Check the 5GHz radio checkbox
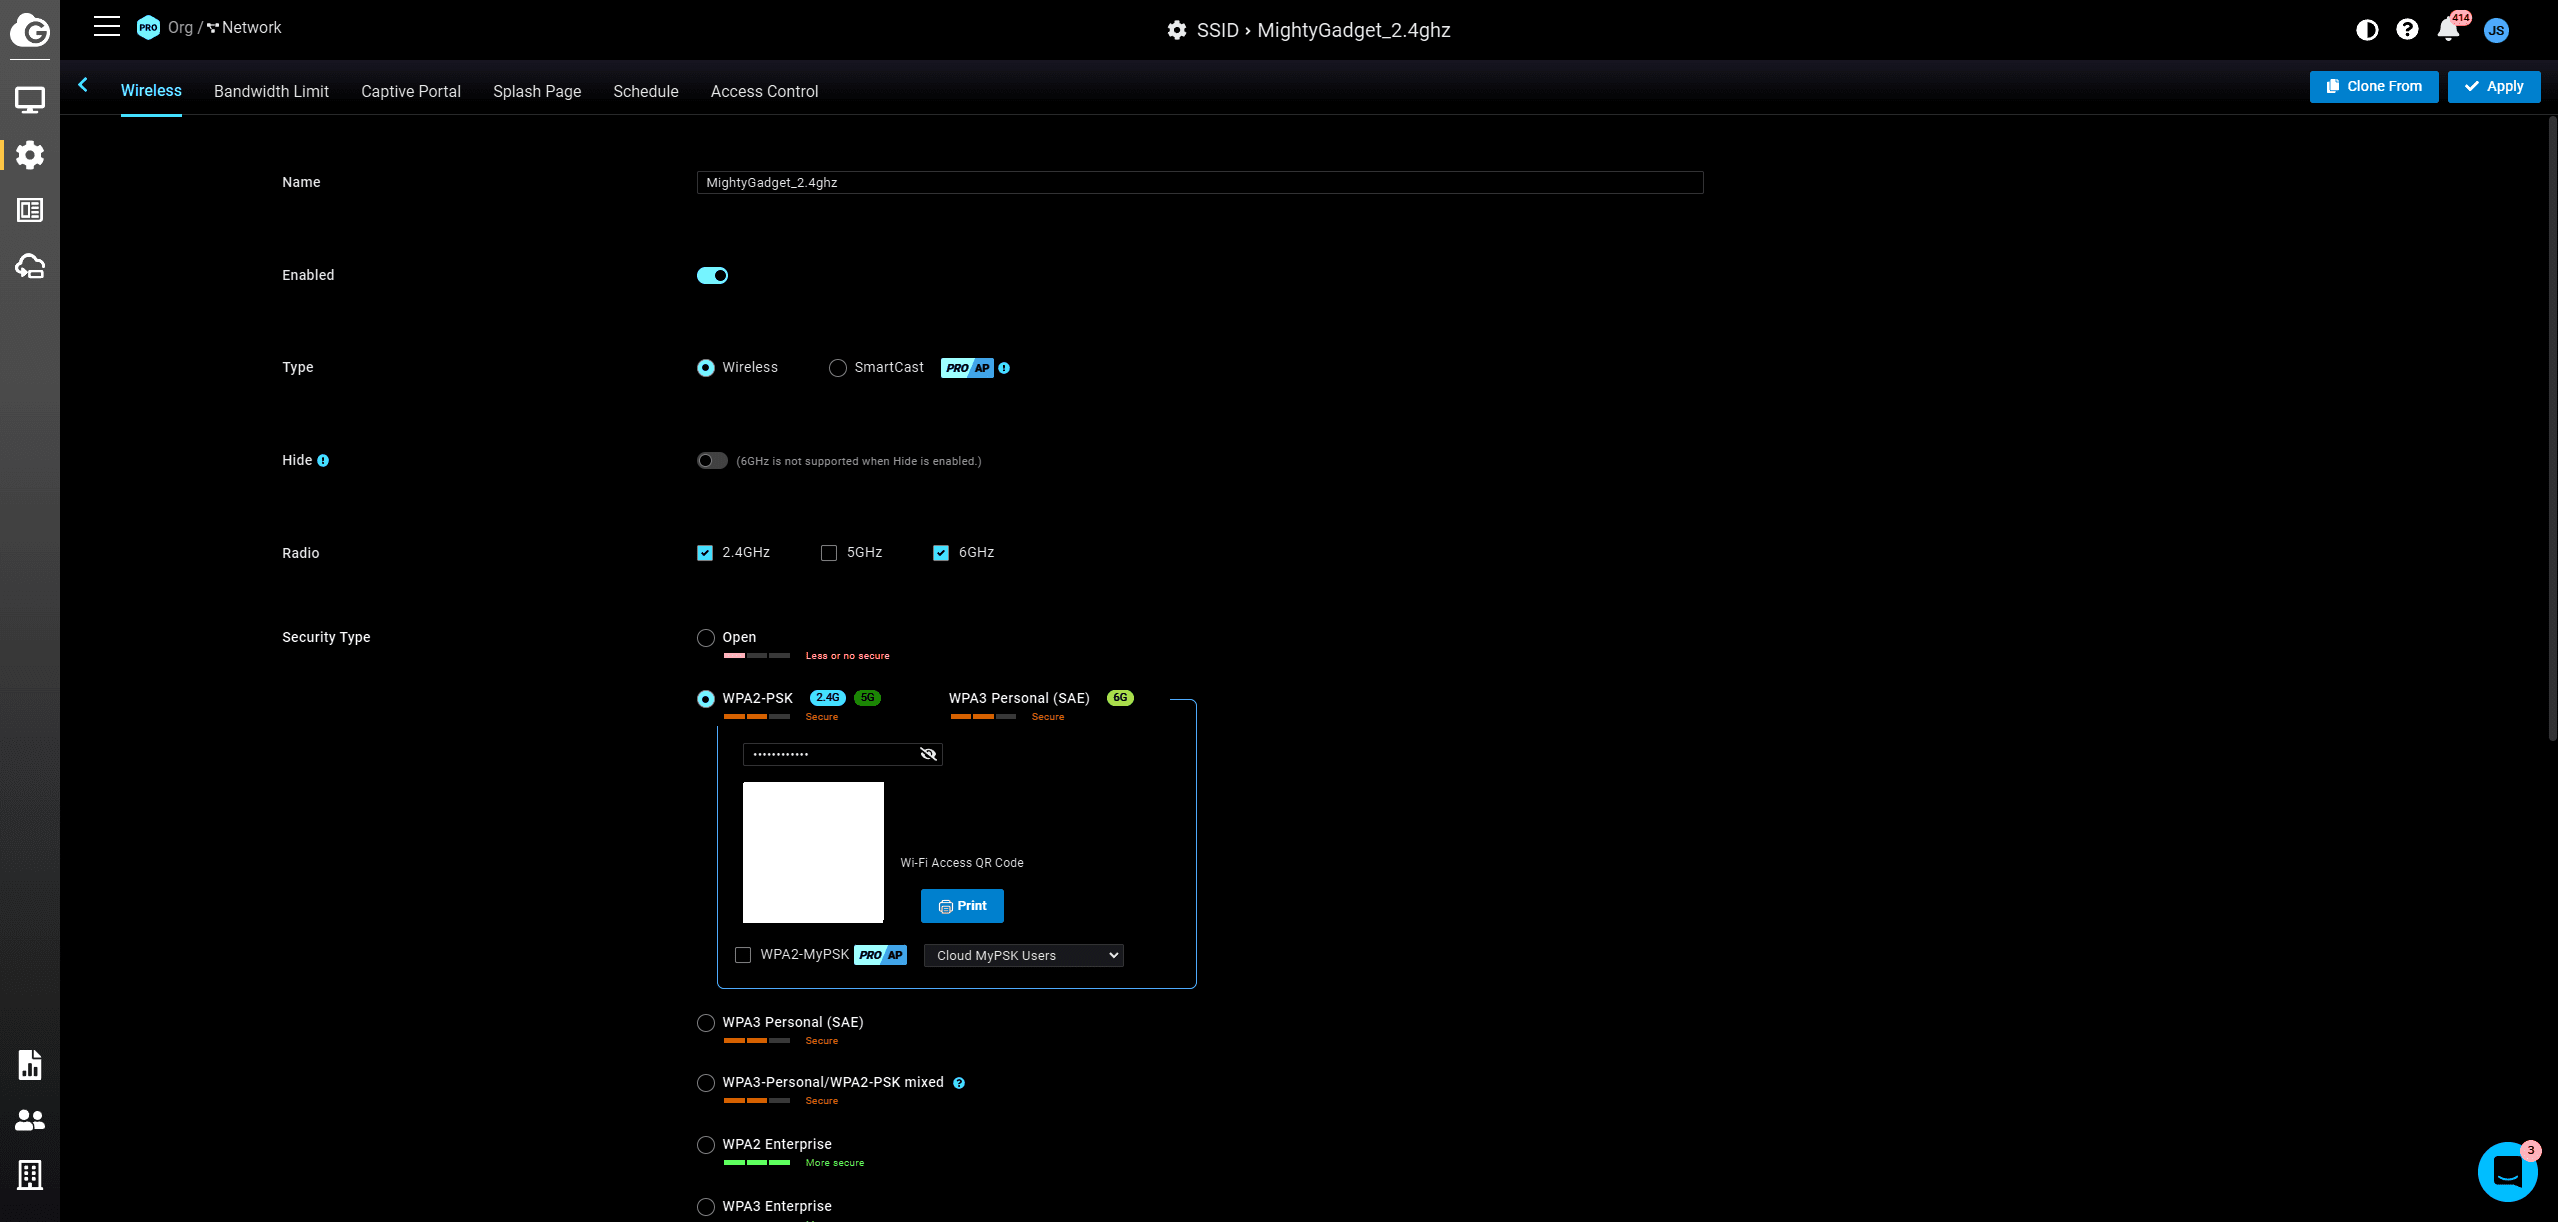 click(x=829, y=553)
